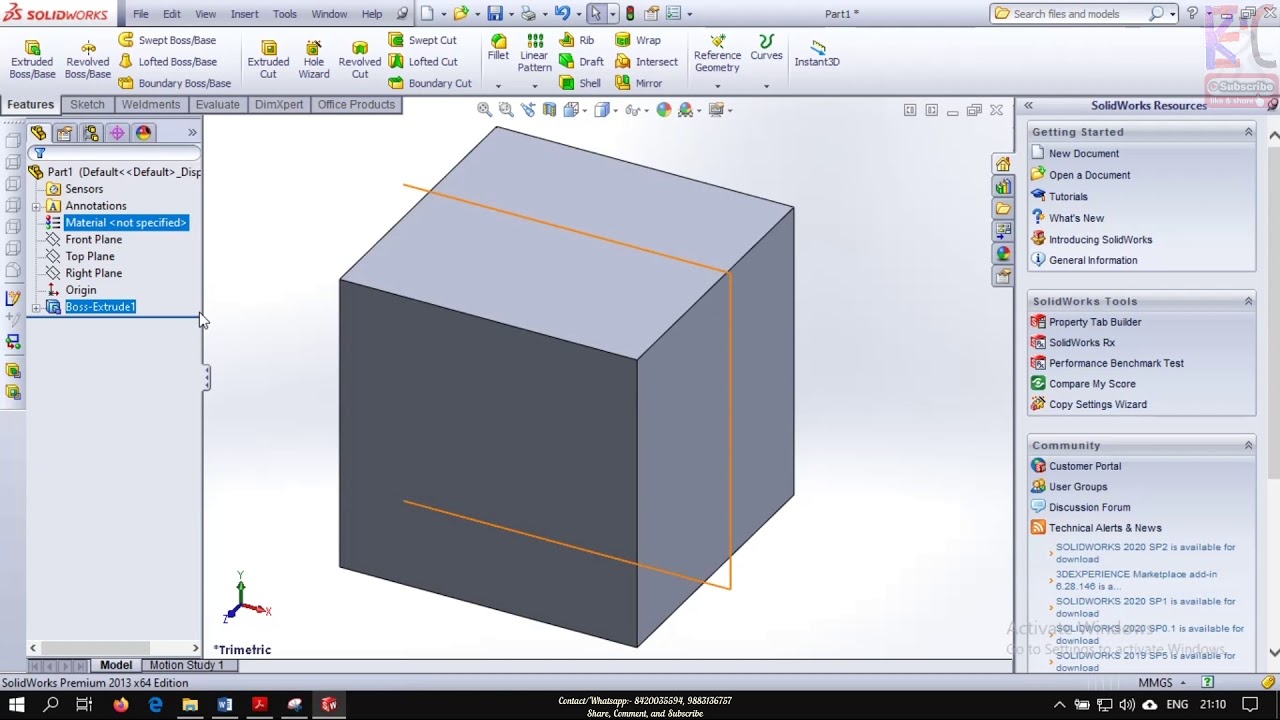Screen dimensions: 1280x720
Task: Open Property Tab Builder
Action: point(1095,322)
